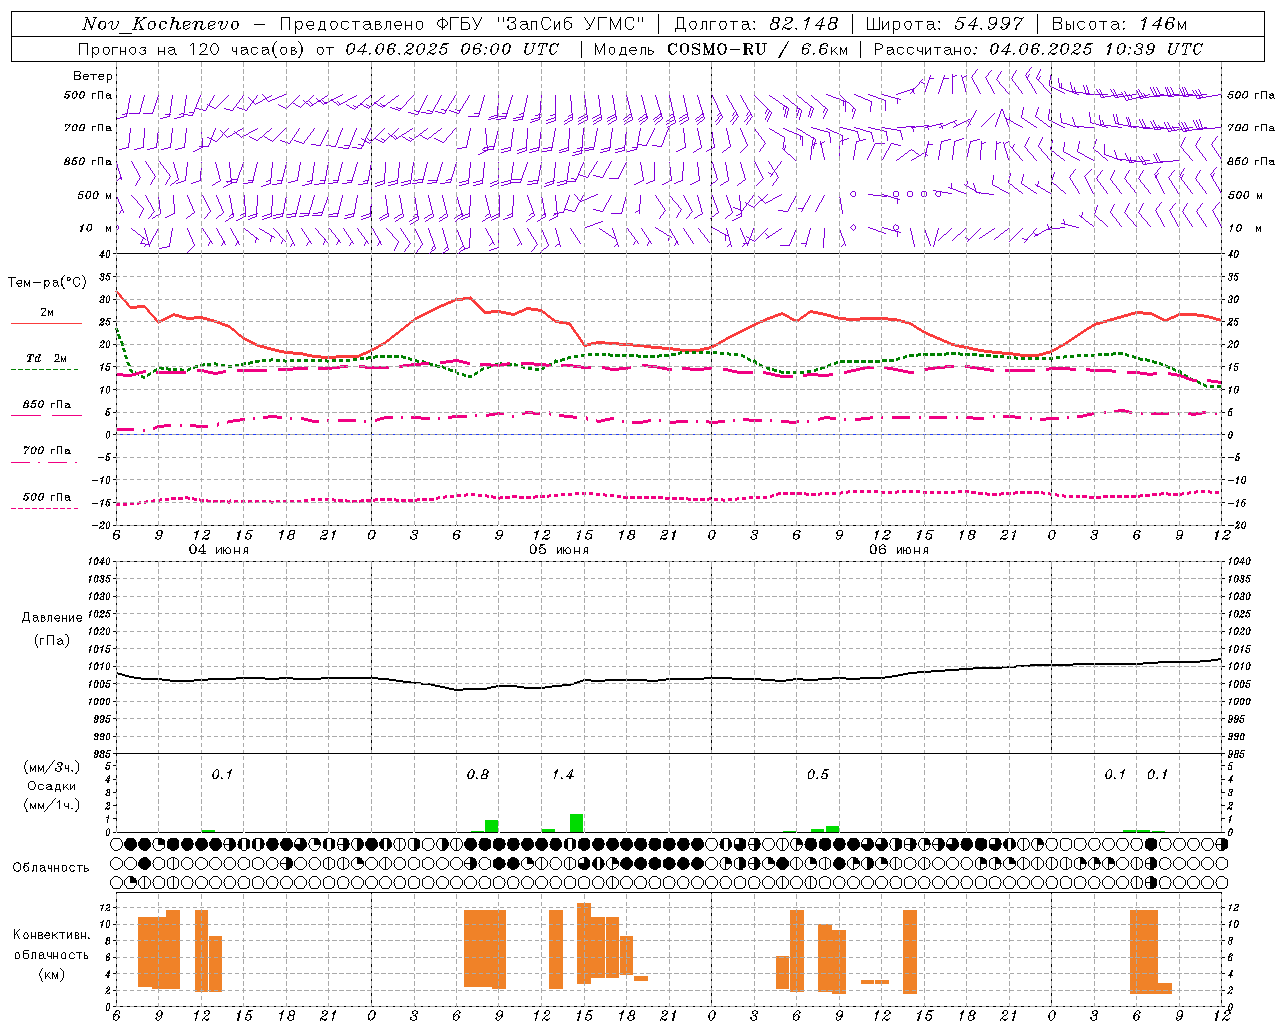Click the green precipitation bar below the "0.8" value
1280x1024 pixels.
(x=492, y=826)
